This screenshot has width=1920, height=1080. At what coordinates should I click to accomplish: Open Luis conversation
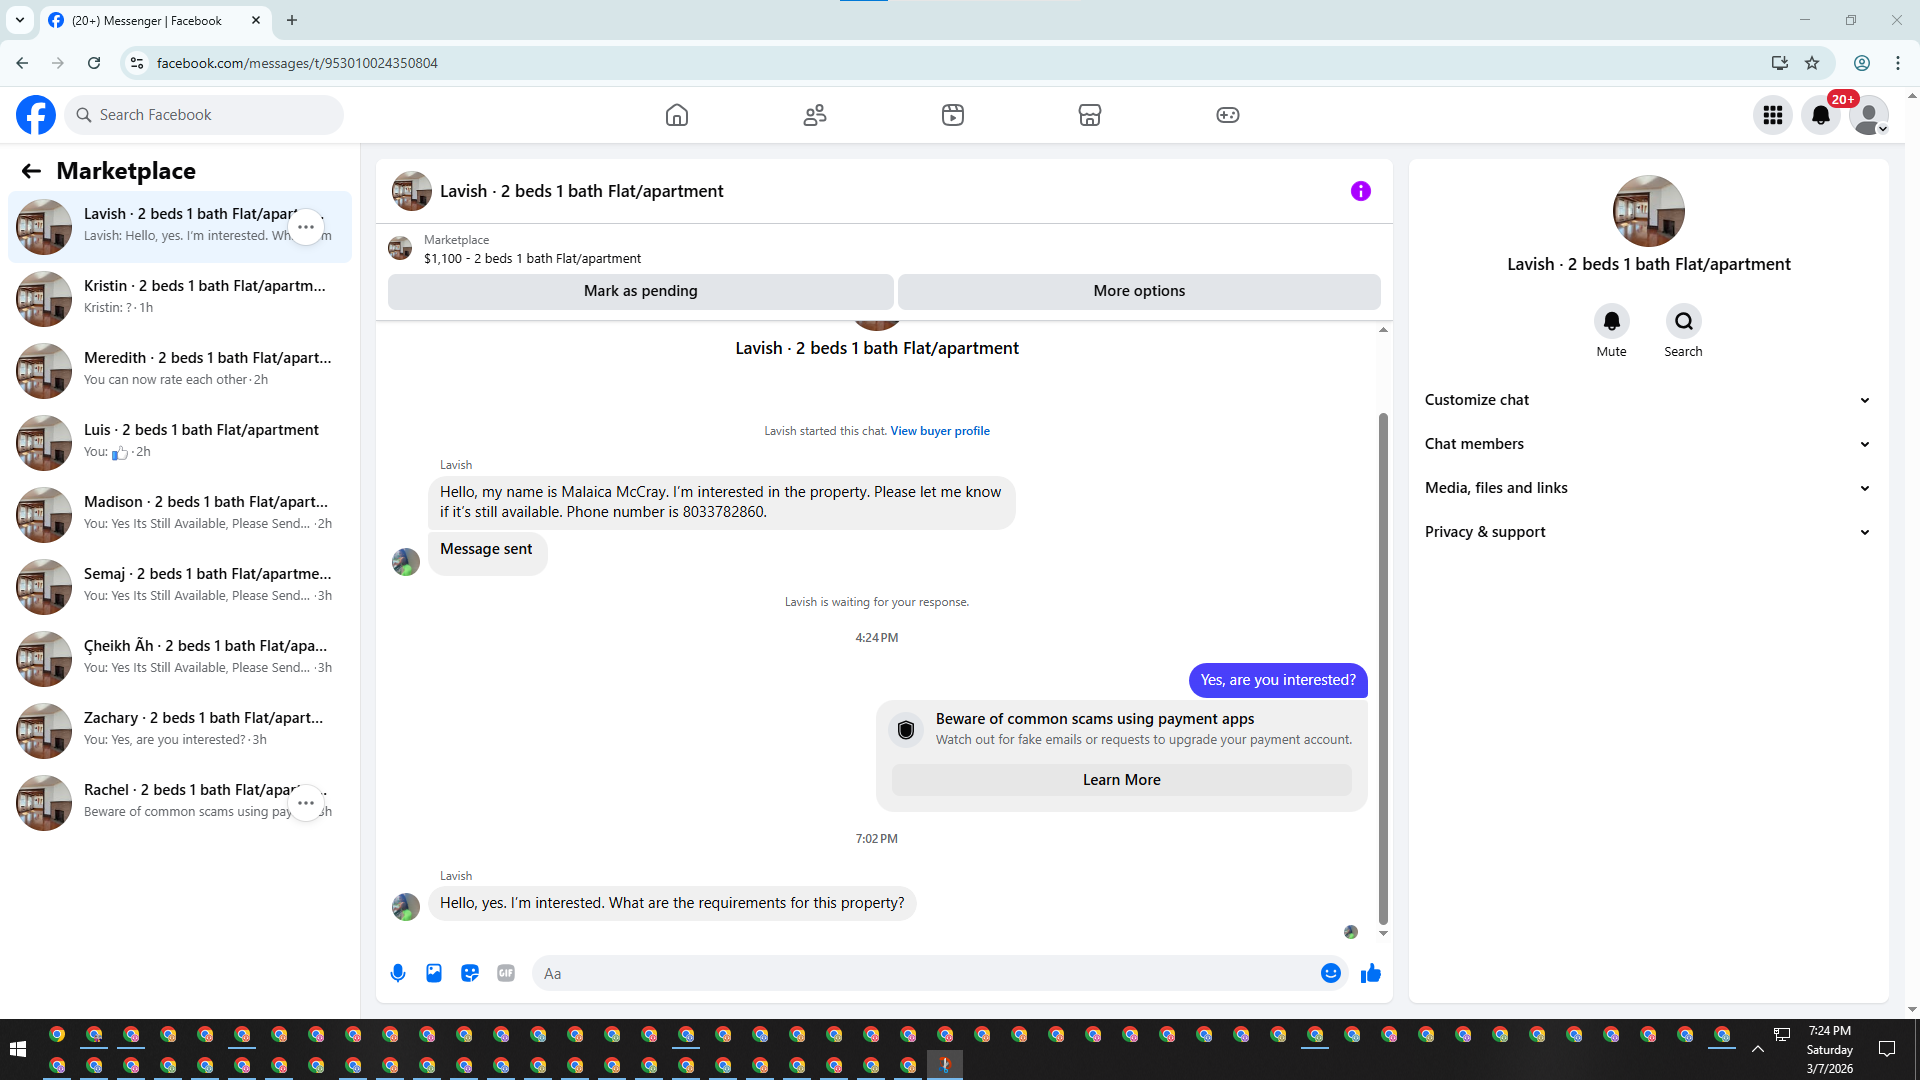pyautogui.click(x=180, y=443)
